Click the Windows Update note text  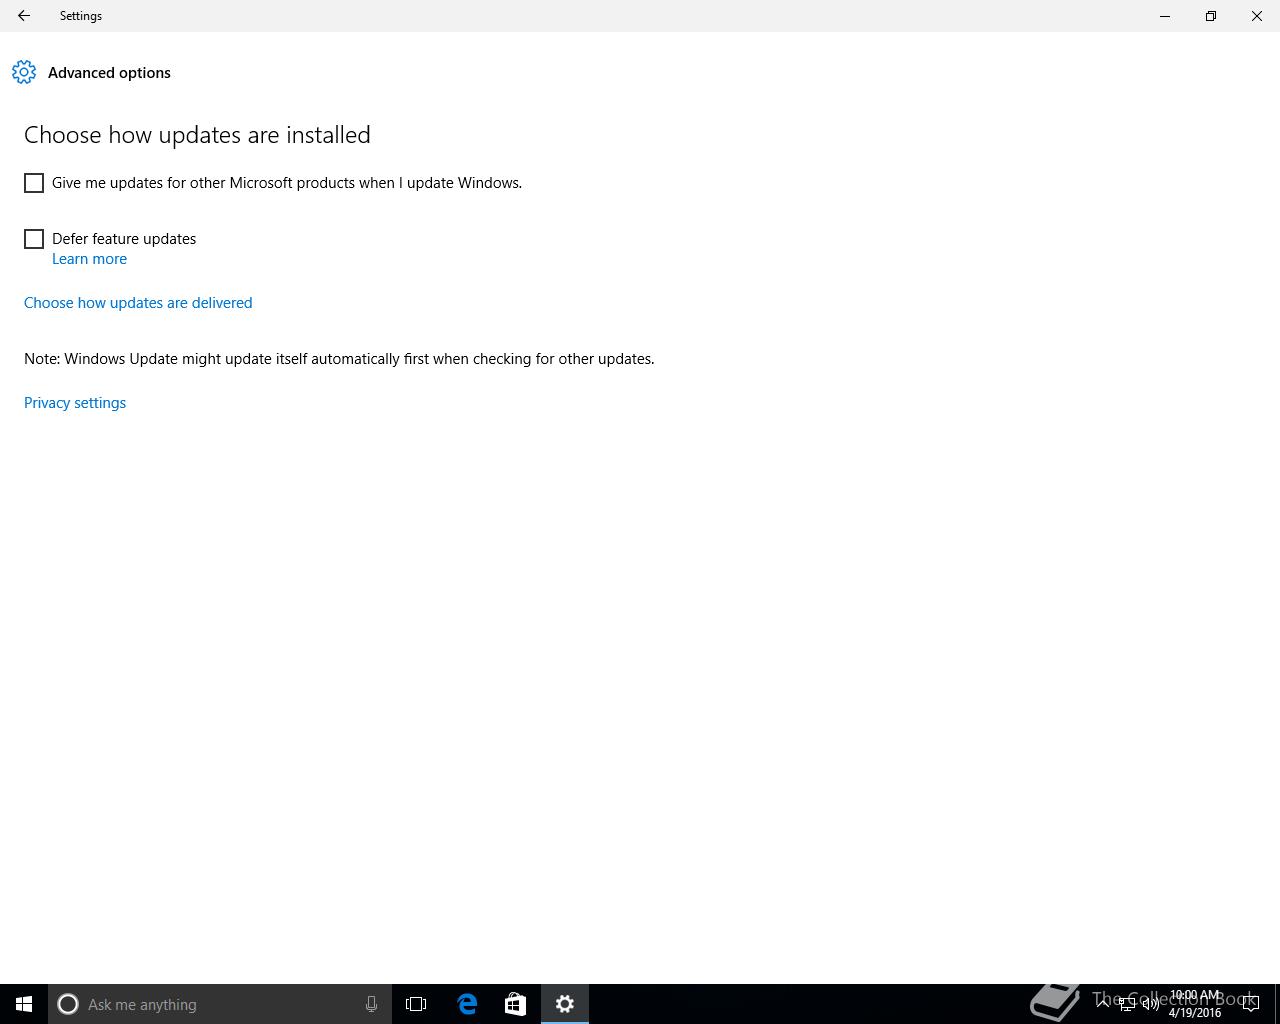[x=339, y=359]
